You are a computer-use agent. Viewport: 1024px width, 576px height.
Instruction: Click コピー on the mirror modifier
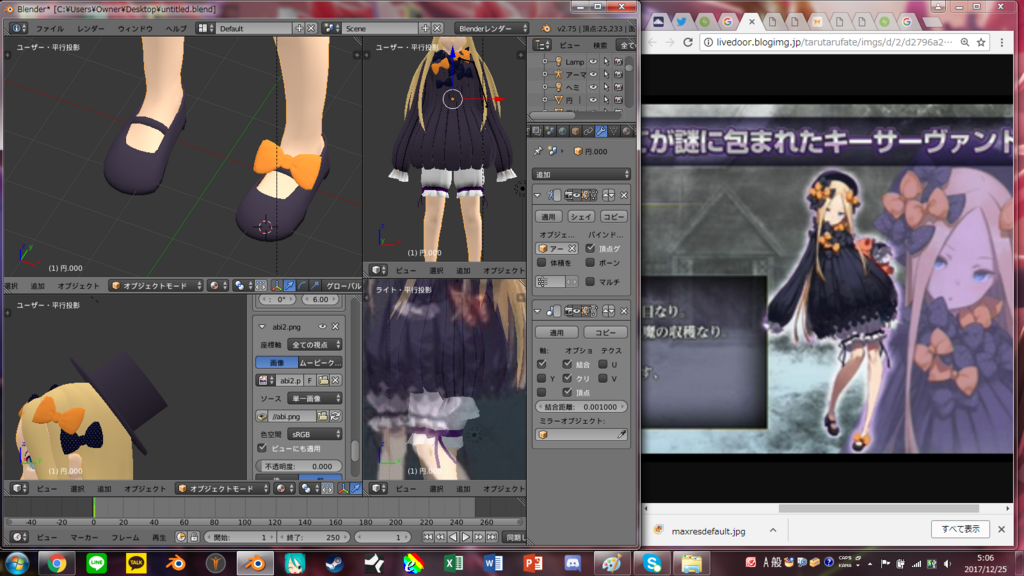pyautogui.click(x=605, y=332)
